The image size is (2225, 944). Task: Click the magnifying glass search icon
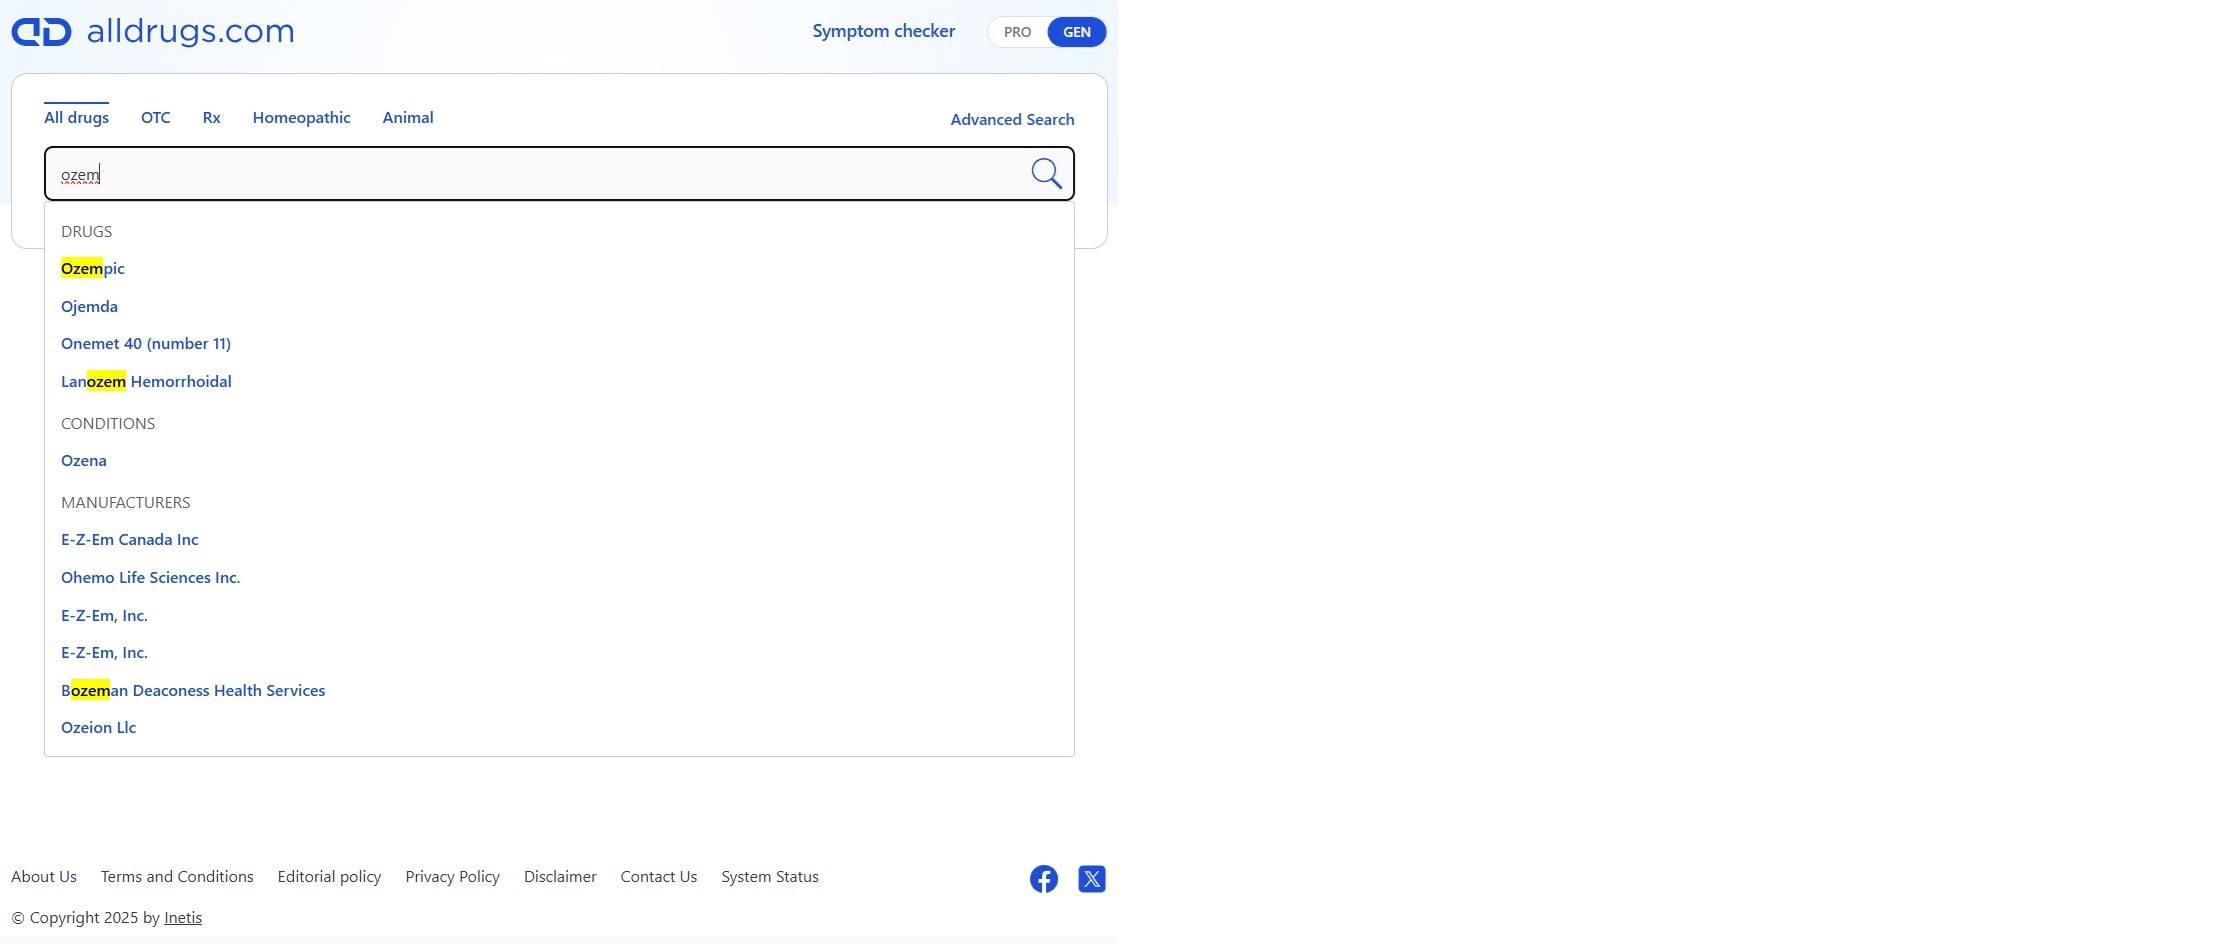(x=1046, y=174)
